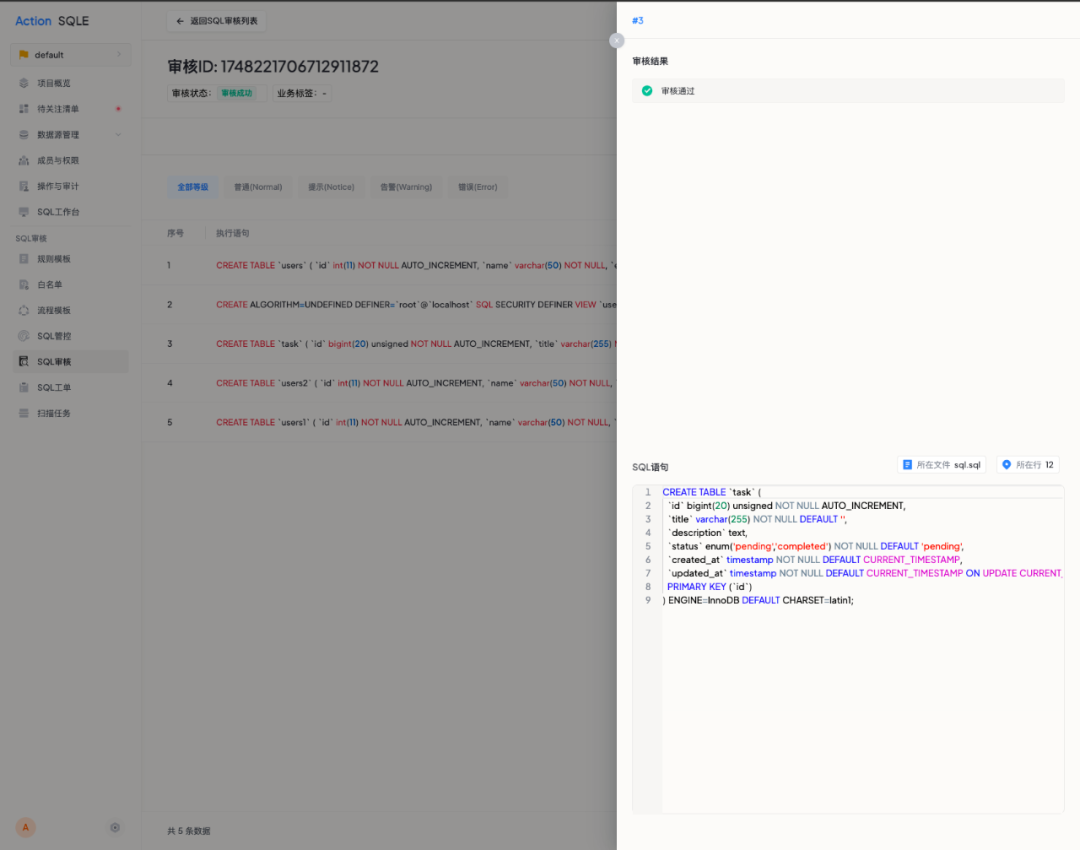Screen dimensions: 1080x850
Task: Click the 共 5 条数据 footer text
Action: coord(189,831)
